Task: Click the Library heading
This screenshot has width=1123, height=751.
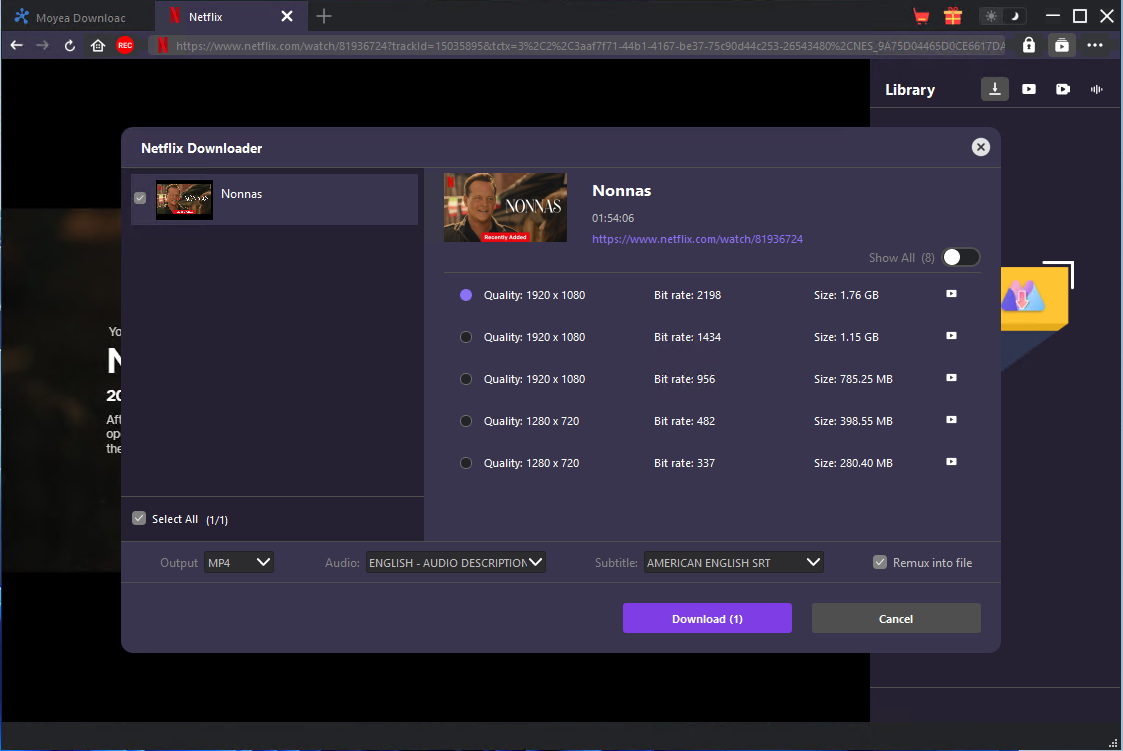Action: [x=910, y=89]
